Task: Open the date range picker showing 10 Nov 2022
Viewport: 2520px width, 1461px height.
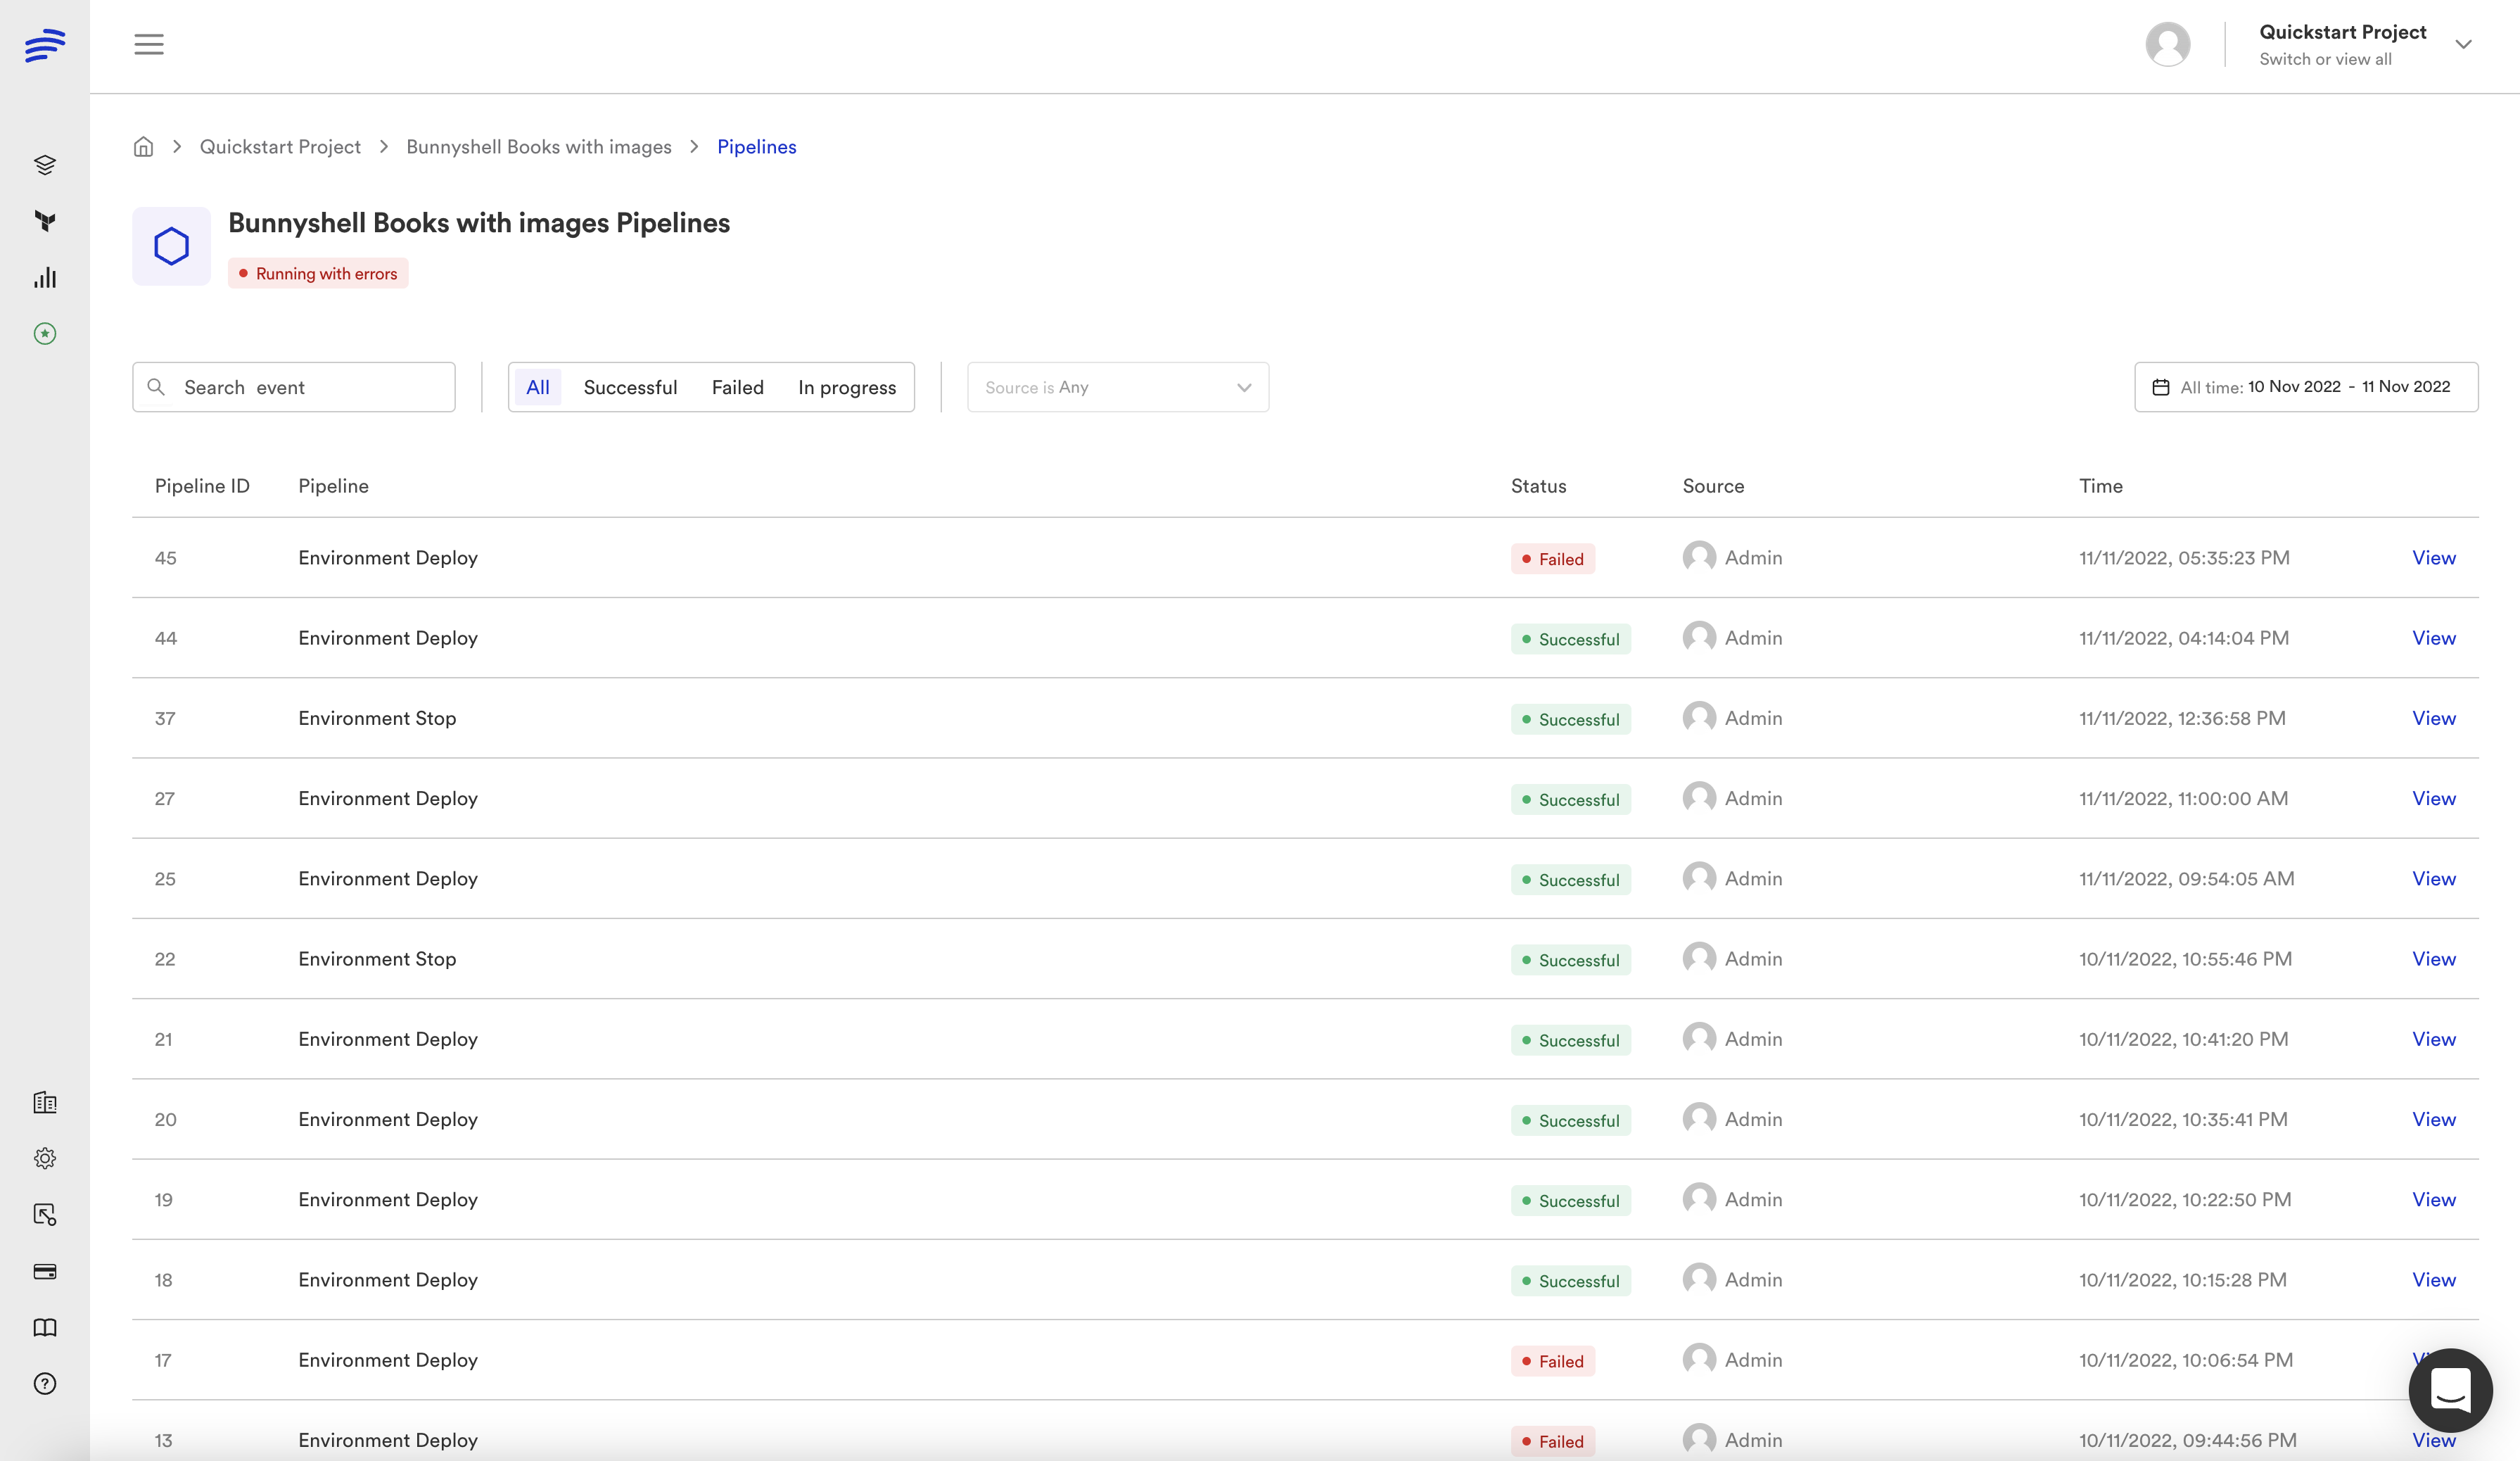Action: pos(2306,387)
